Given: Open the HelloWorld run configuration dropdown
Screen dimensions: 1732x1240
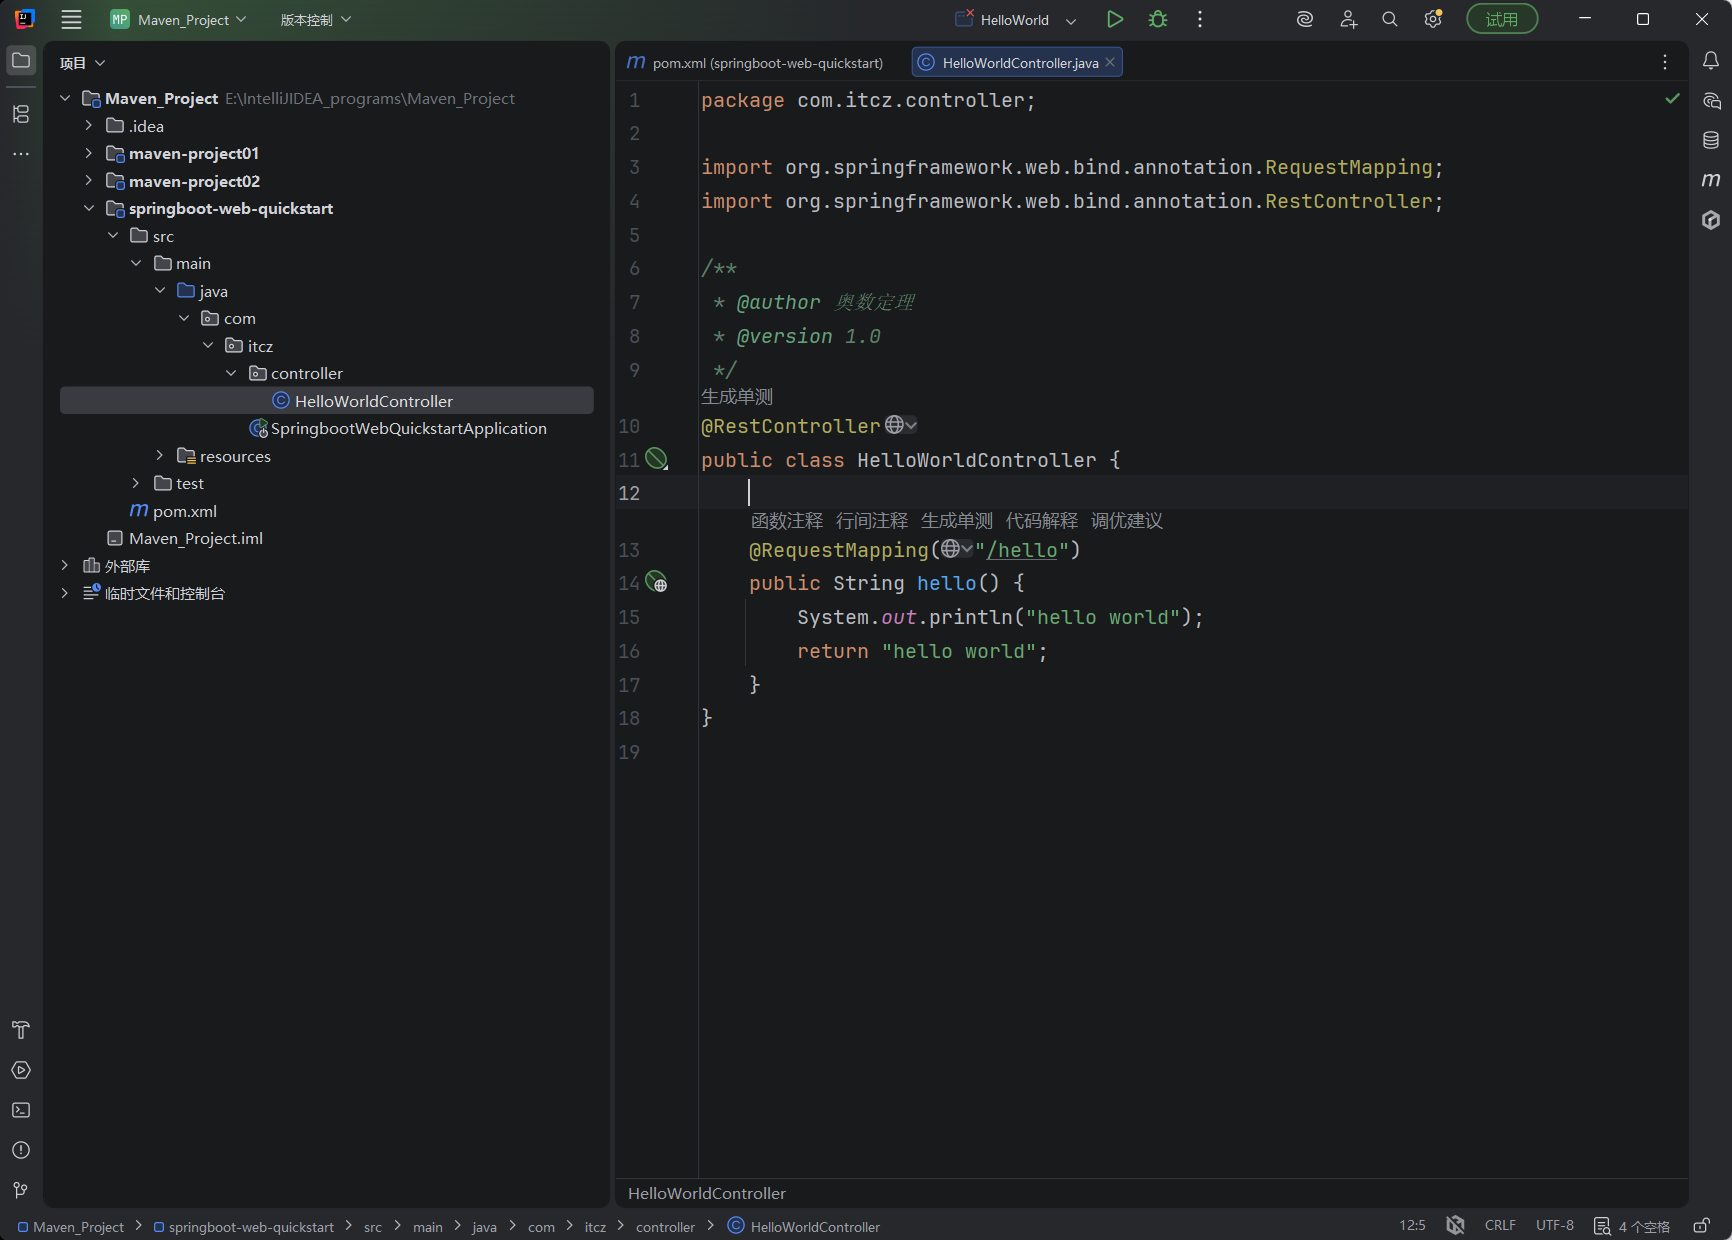Looking at the screenshot, I should (1016, 19).
